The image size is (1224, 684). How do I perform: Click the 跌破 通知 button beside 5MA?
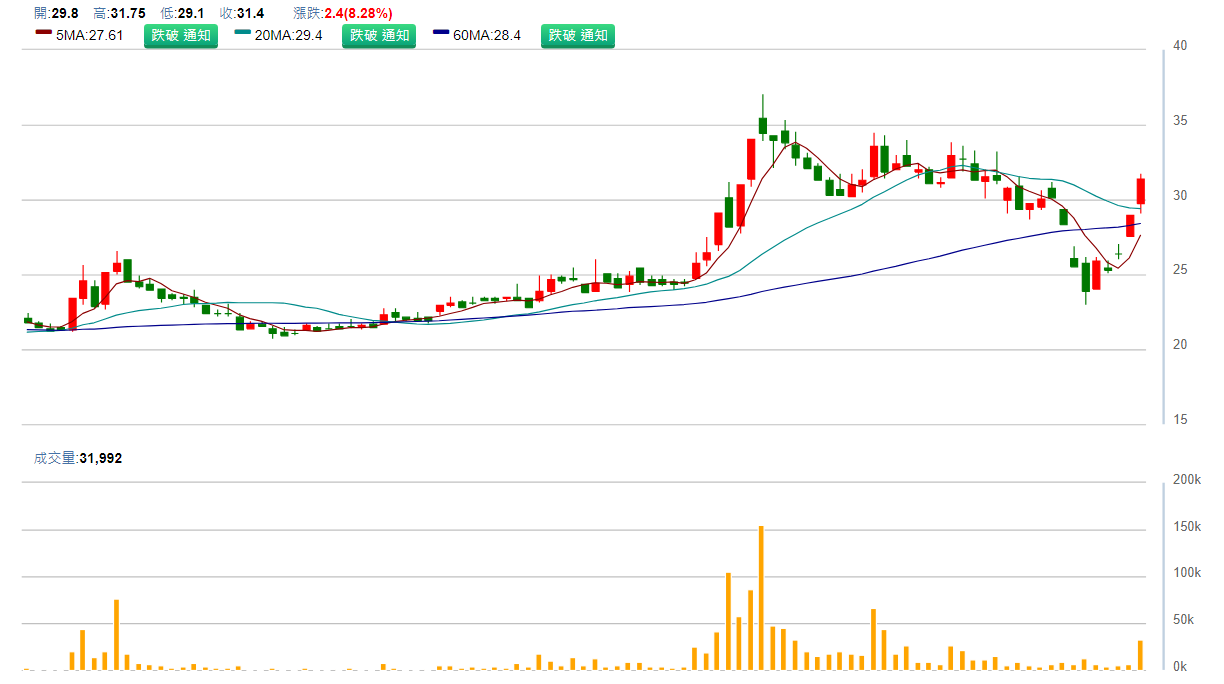(x=180, y=36)
